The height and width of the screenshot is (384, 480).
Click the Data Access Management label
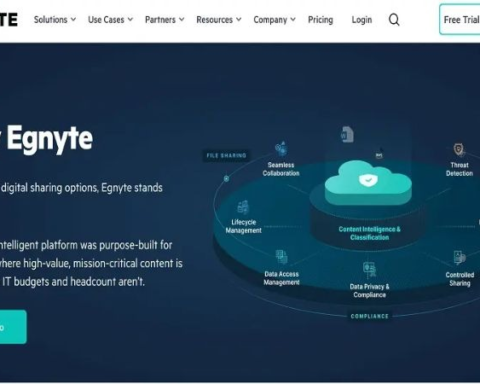pyautogui.click(x=282, y=278)
